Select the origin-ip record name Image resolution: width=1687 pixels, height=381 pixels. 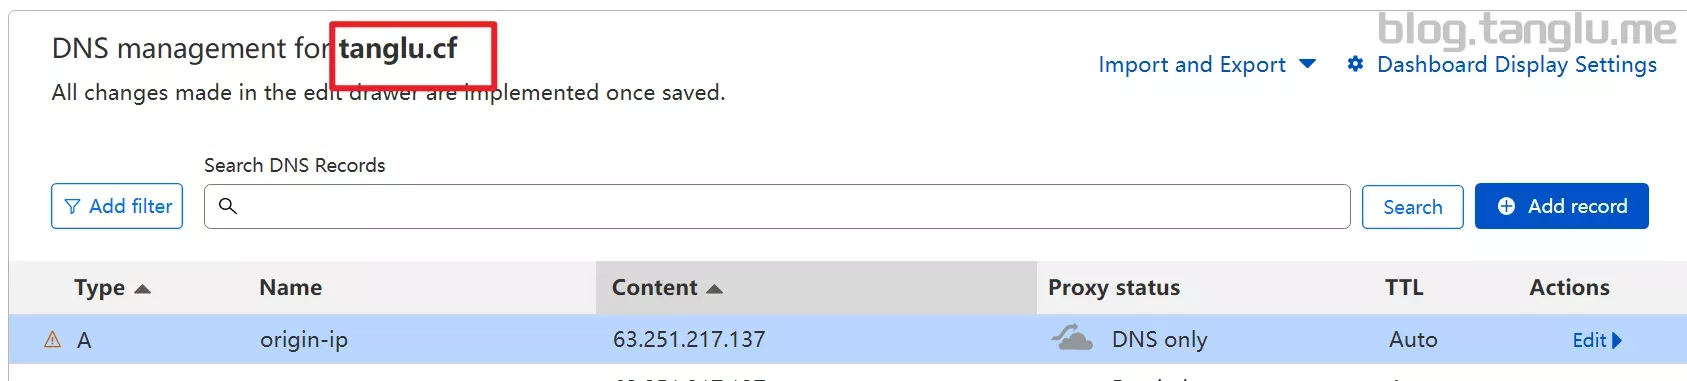304,340
